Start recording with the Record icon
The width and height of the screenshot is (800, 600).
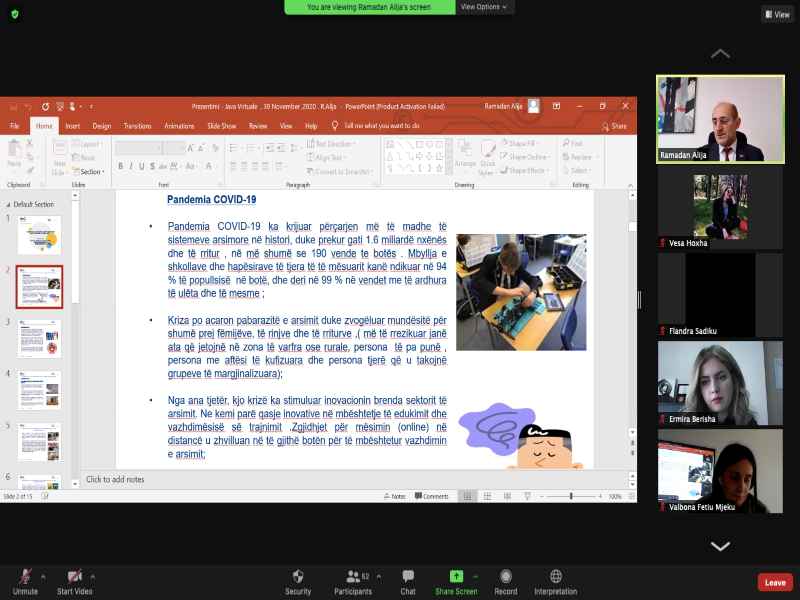click(506, 577)
